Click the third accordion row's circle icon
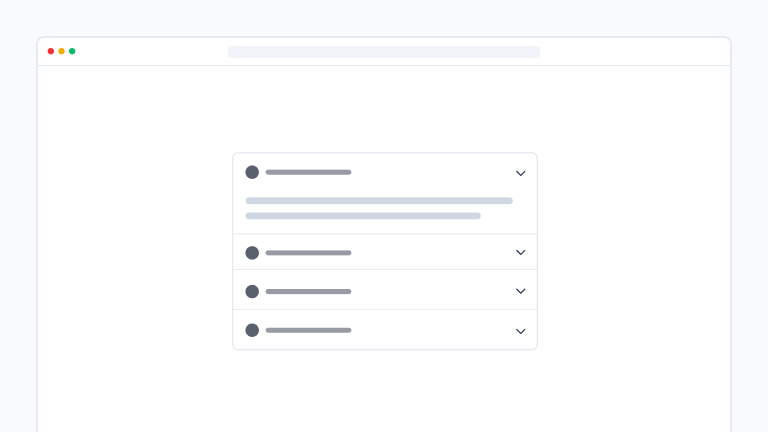Screen dimensions: 768x432 (x=252, y=292)
